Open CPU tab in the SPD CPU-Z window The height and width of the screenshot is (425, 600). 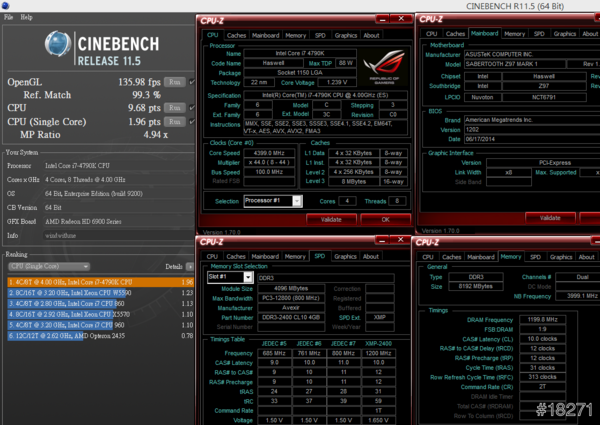tap(212, 256)
